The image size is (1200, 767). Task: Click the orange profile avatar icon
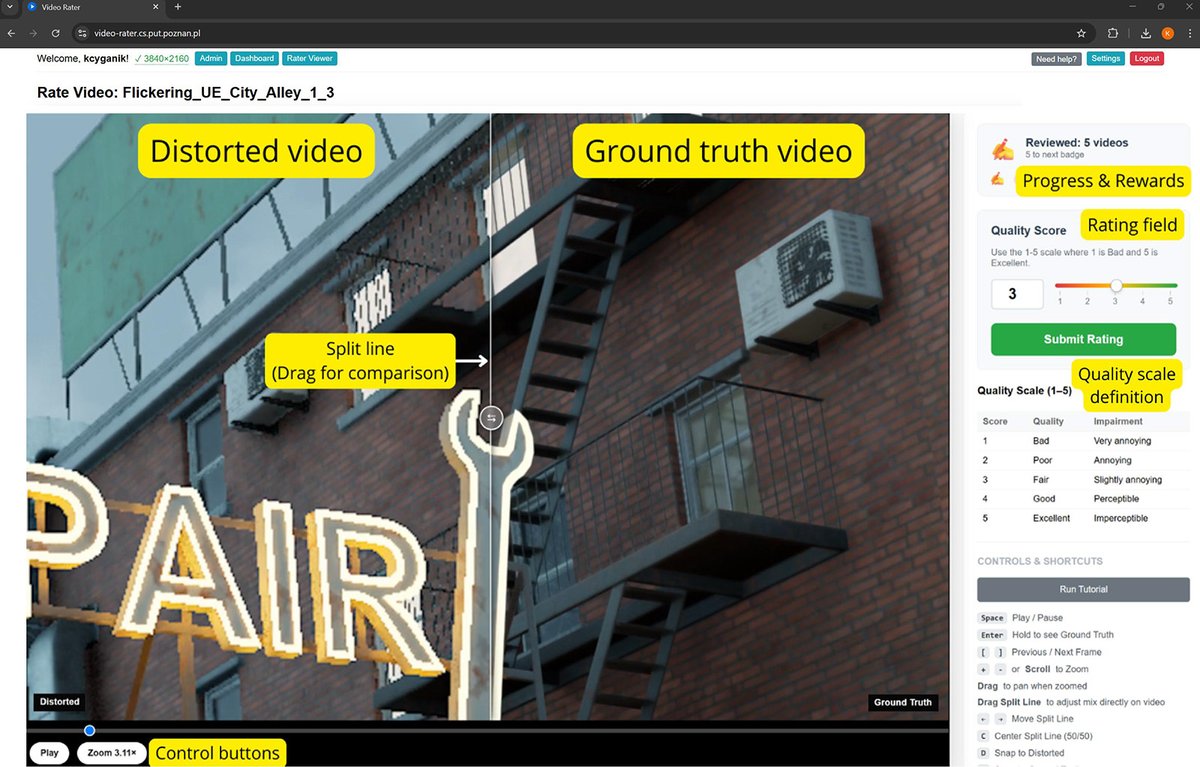[1167, 33]
